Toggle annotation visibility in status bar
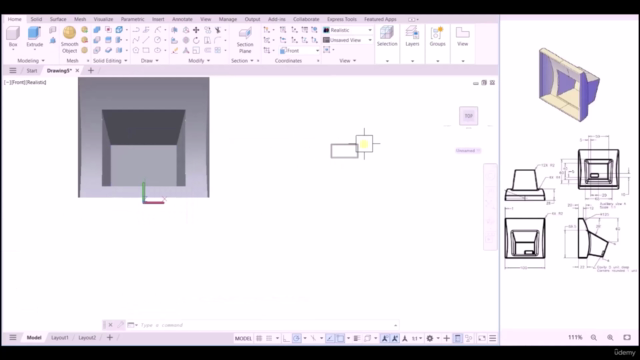Viewport: 640px width, 360px height. 385,338
